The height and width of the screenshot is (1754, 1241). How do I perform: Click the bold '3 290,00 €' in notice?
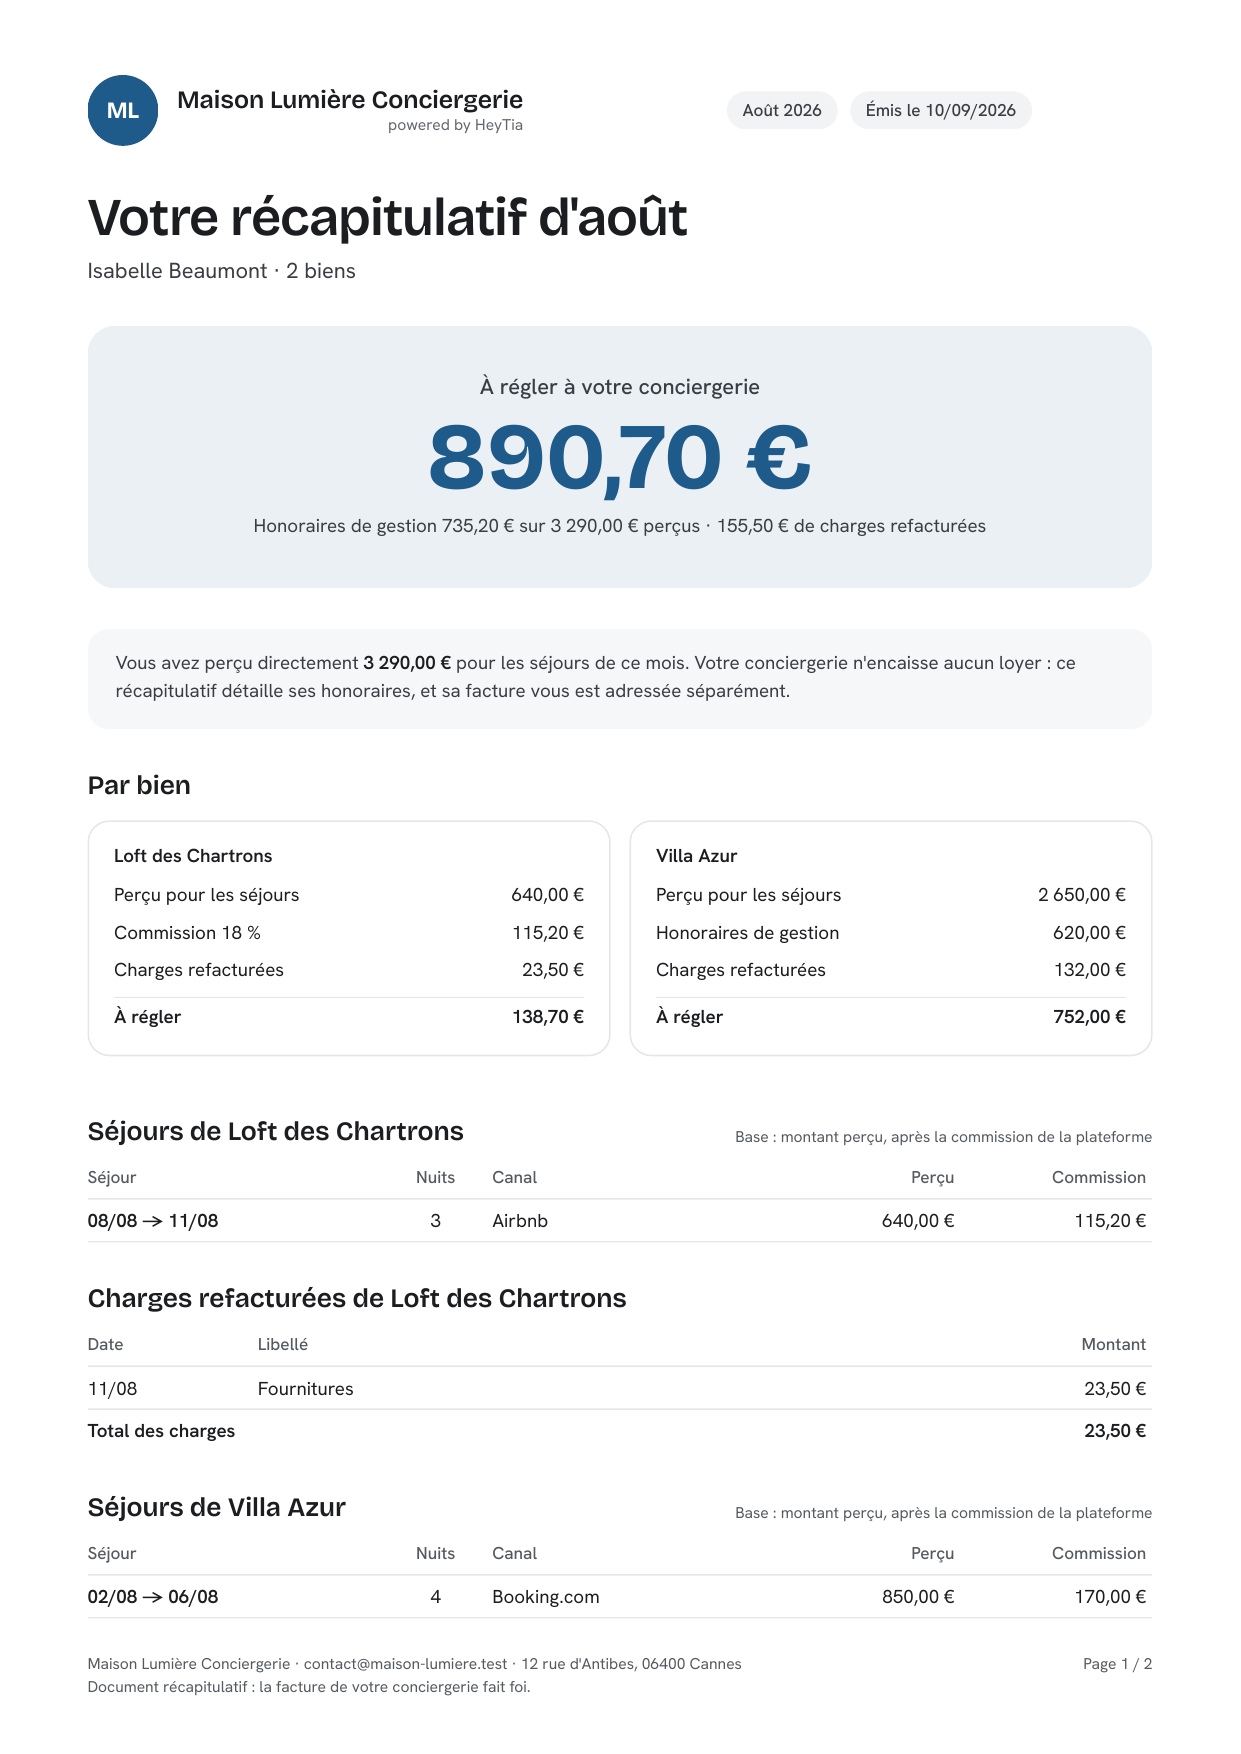click(407, 663)
